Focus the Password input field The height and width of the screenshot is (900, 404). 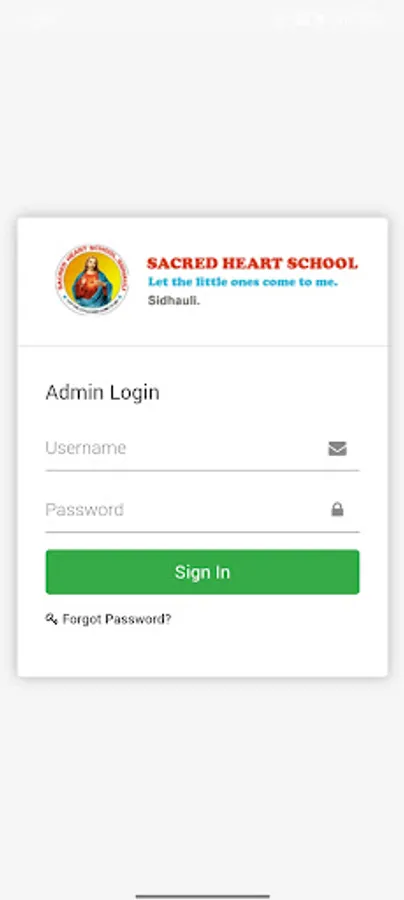point(203,510)
